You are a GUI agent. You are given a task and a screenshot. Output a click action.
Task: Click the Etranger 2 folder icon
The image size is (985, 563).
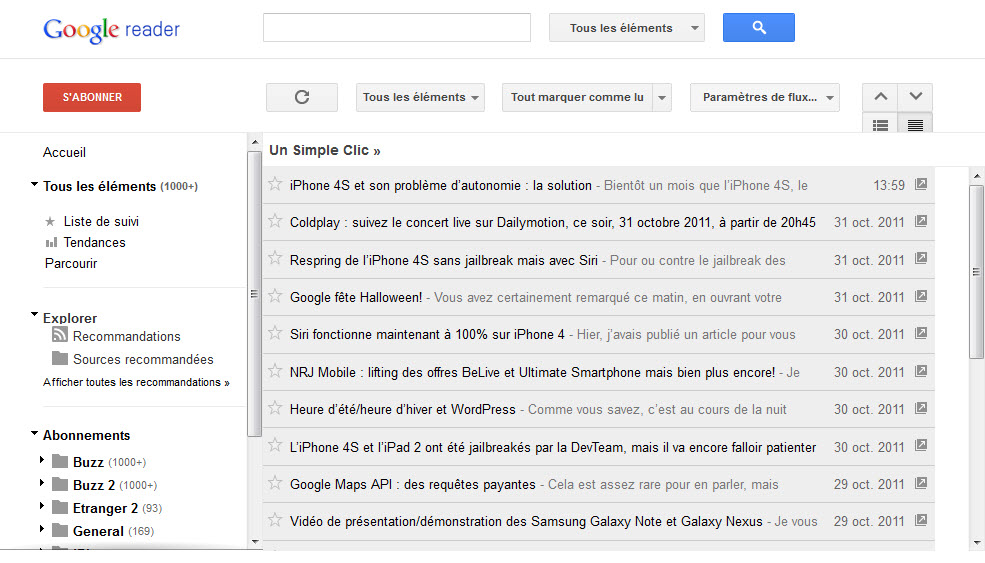(60, 507)
